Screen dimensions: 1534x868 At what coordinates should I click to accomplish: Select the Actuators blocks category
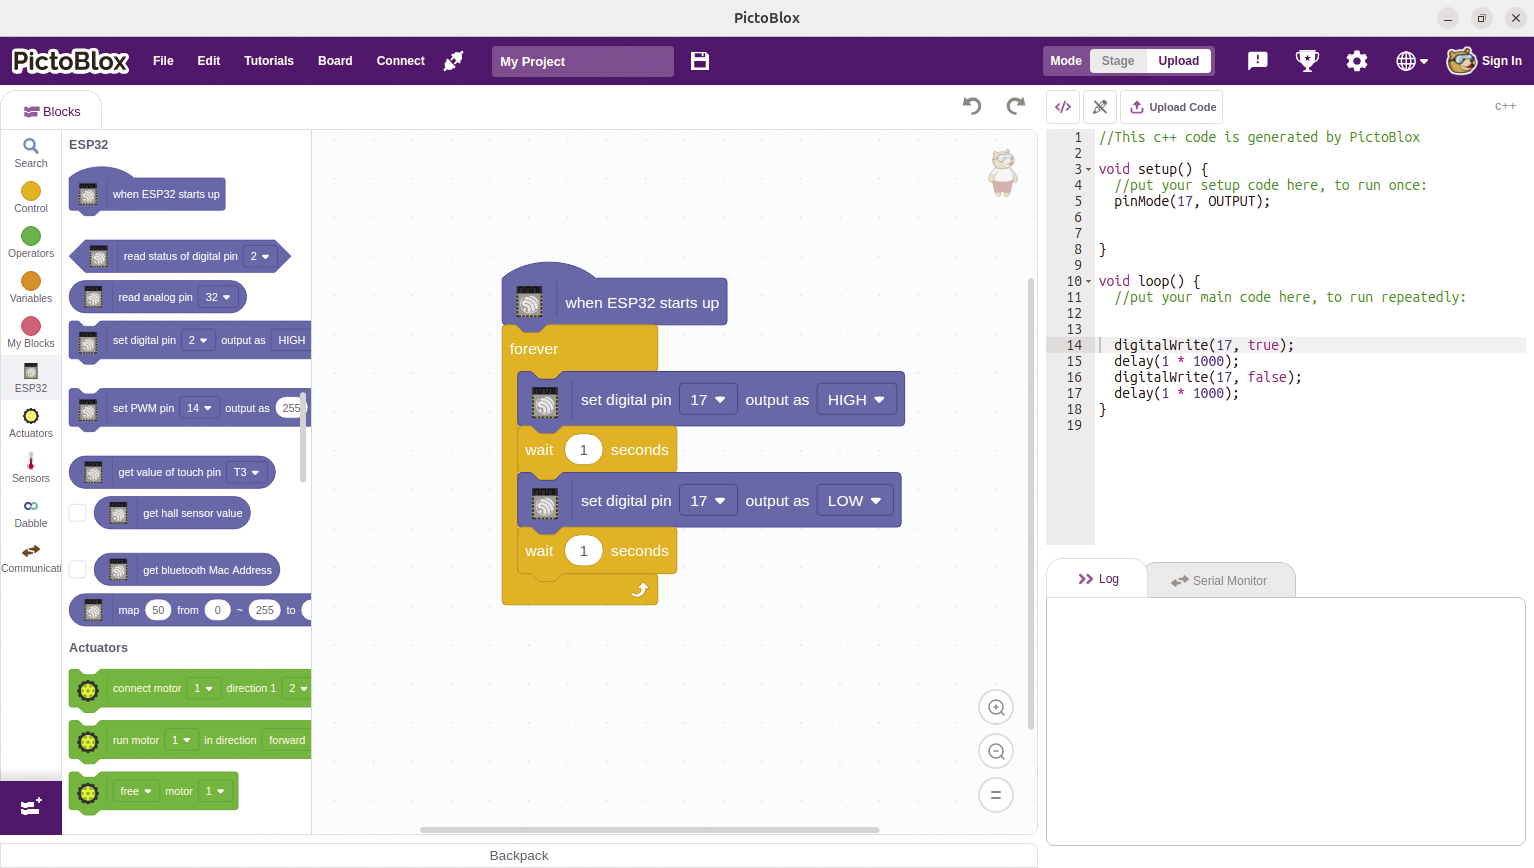(31, 422)
